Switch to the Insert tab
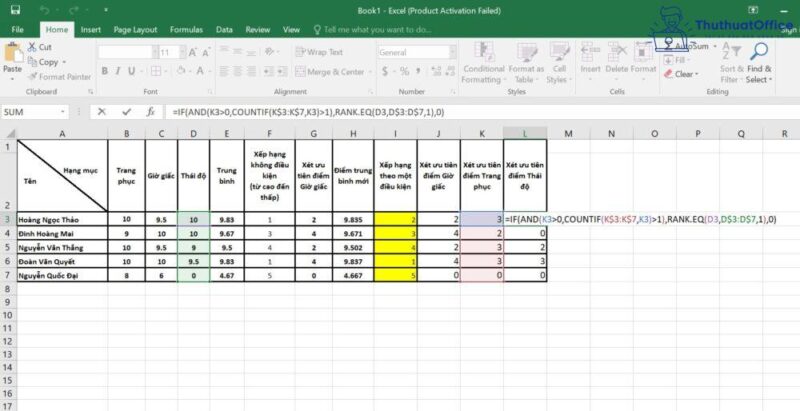 point(91,30)
